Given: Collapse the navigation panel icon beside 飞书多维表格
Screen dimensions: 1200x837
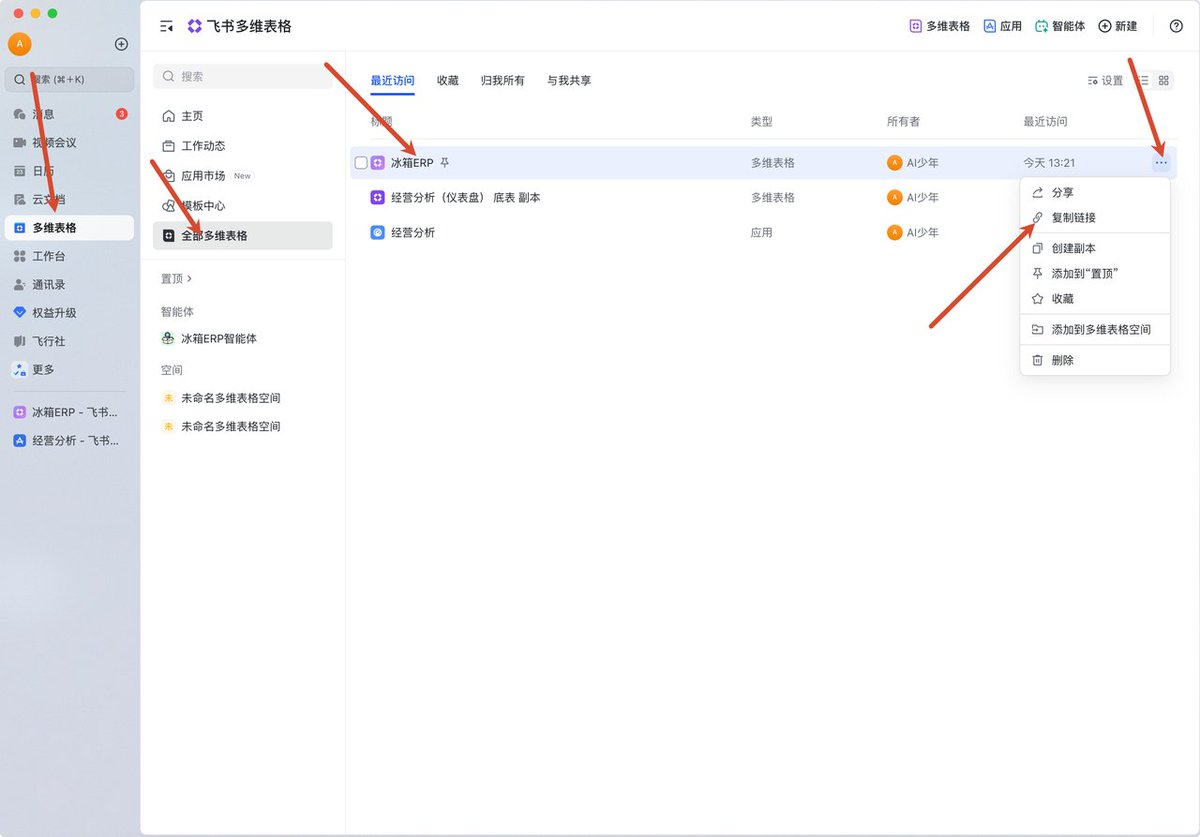Looking at the screenshot, I should (167, 26).
